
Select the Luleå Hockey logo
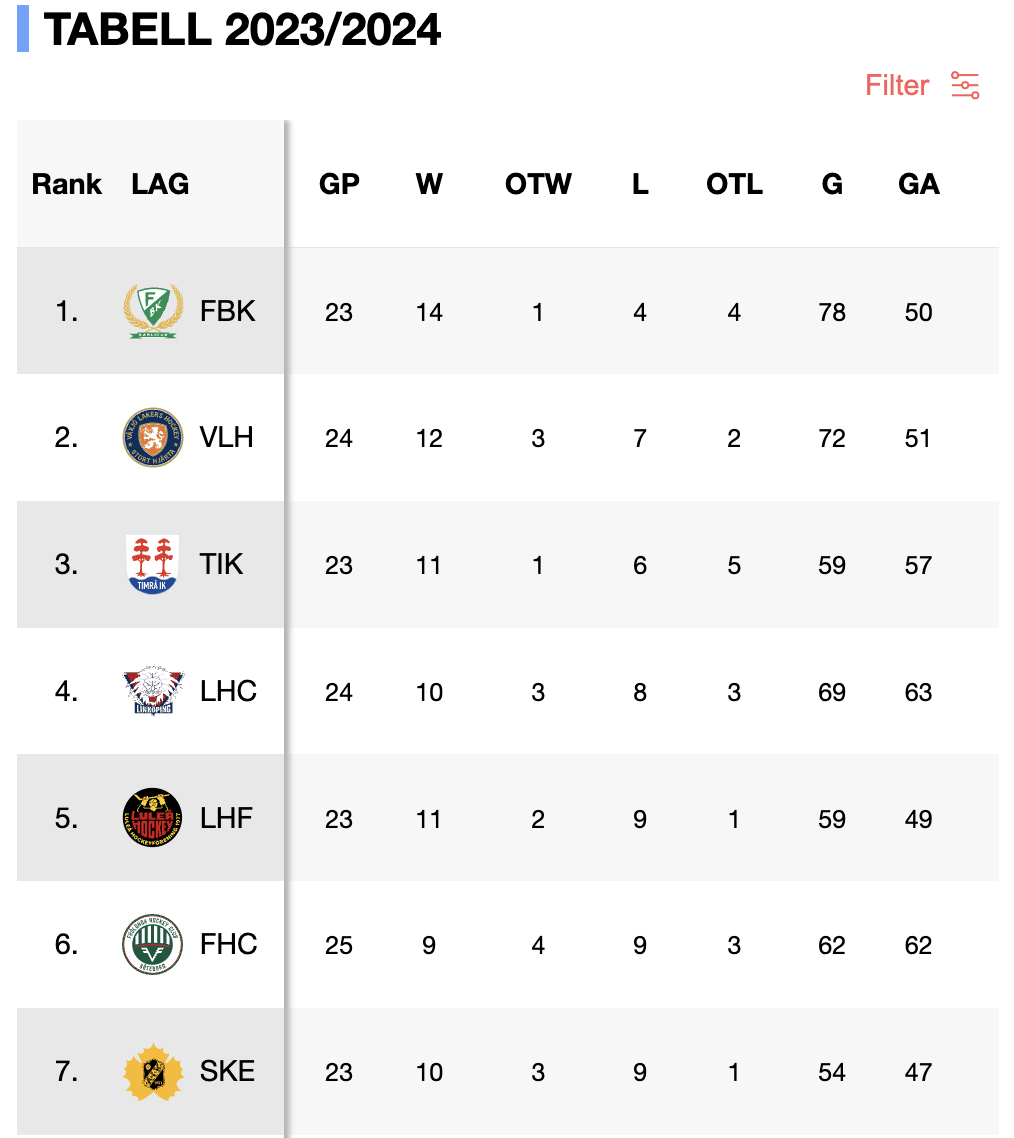coord(152,818)
